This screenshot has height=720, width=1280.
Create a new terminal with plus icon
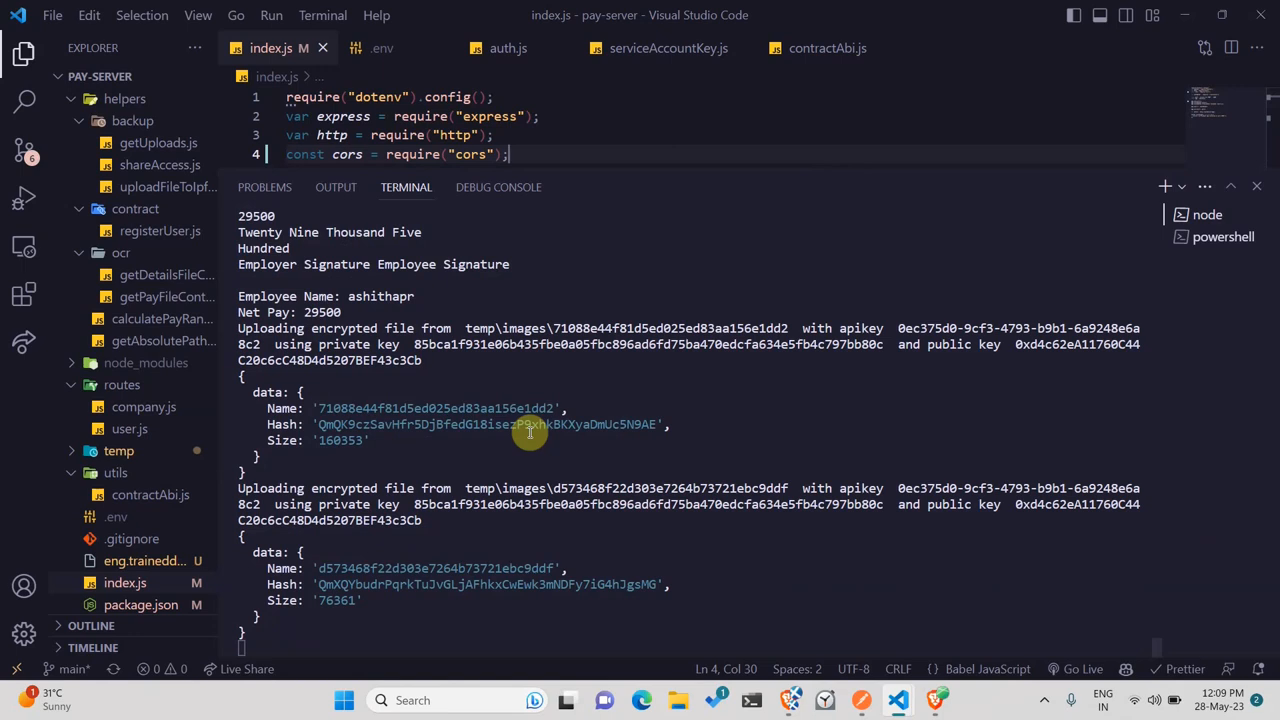tap(1164, 187)
